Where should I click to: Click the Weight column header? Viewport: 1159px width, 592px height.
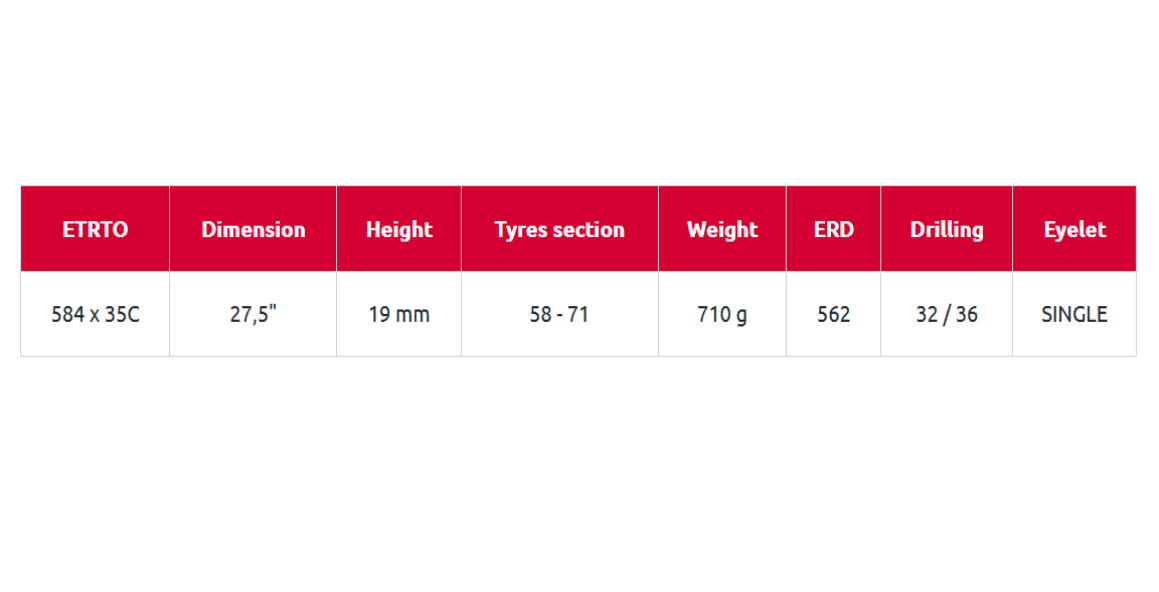click(722, 229)
